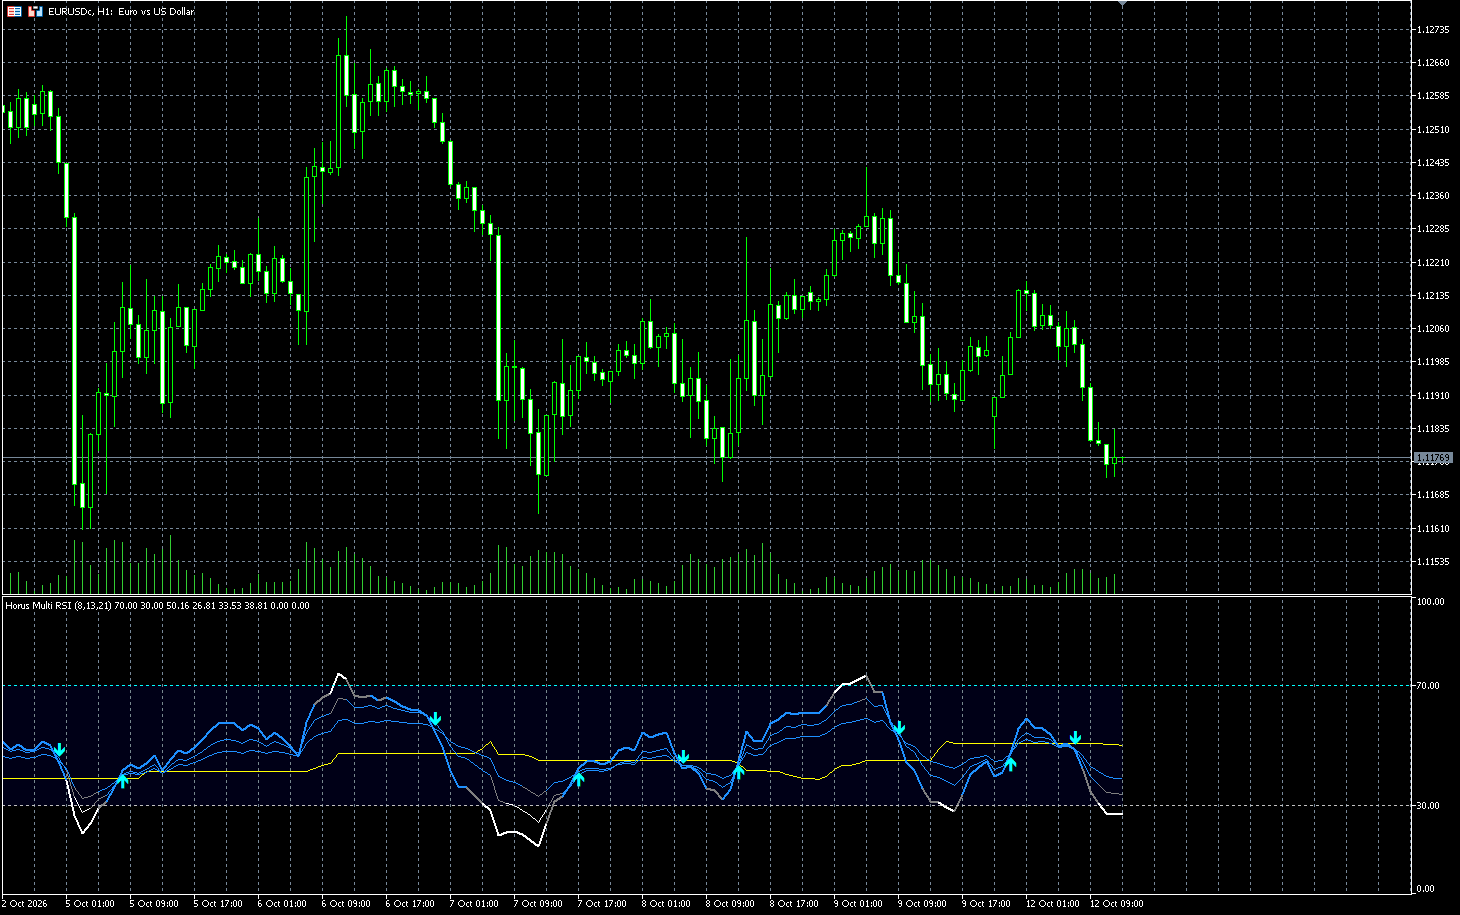Click the 1.12210 price scale label
This screenshot has width=1460, height=915.
1433,263
